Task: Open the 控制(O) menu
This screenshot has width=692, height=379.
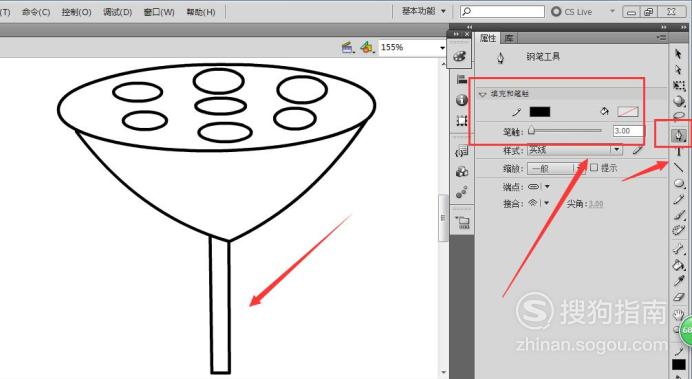Action: coord(76,12)
